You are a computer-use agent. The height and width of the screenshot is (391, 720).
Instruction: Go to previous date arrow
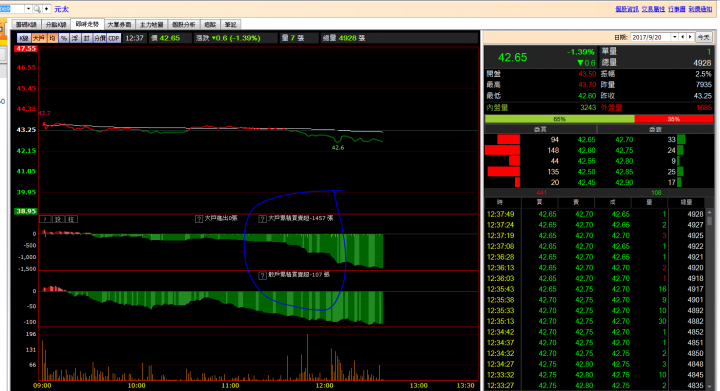tap(682, 37)
